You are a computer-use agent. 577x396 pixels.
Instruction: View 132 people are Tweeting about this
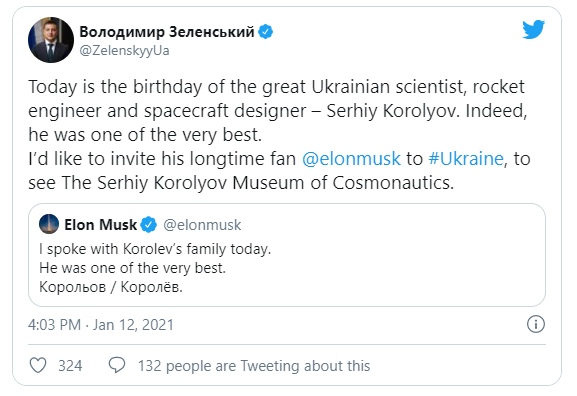254,366
